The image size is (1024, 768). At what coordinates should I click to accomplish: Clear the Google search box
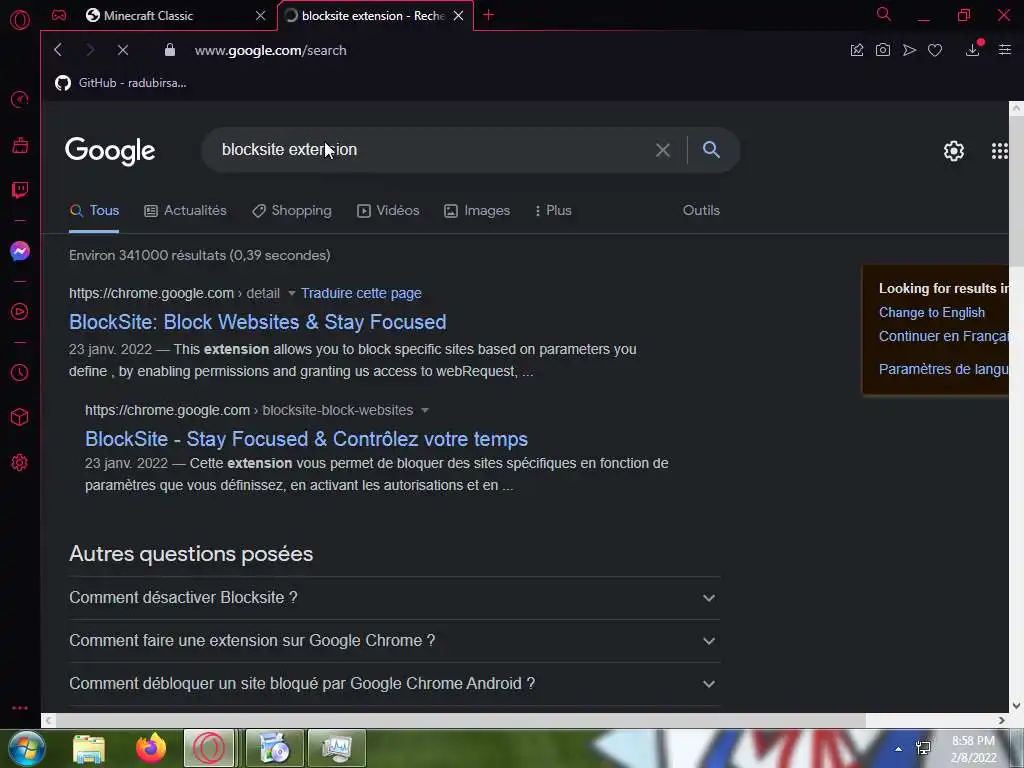(x=662, y=150)
